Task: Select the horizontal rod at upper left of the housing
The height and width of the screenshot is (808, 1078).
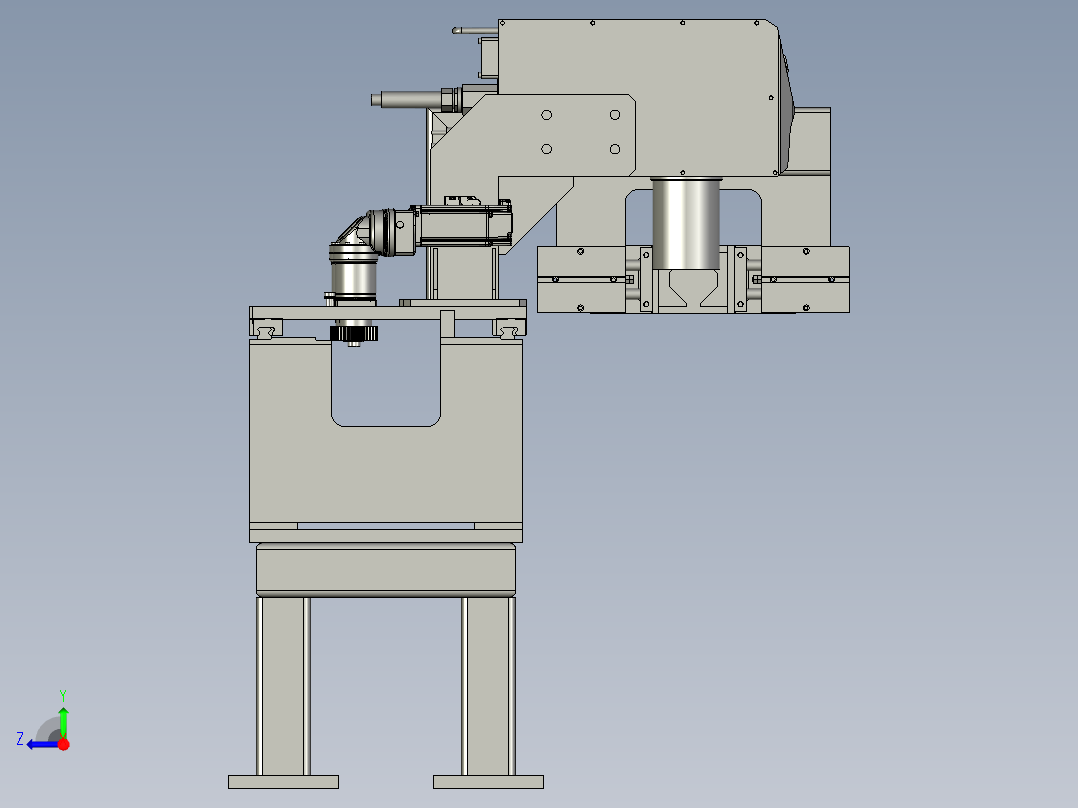Action: pos(410,100)
